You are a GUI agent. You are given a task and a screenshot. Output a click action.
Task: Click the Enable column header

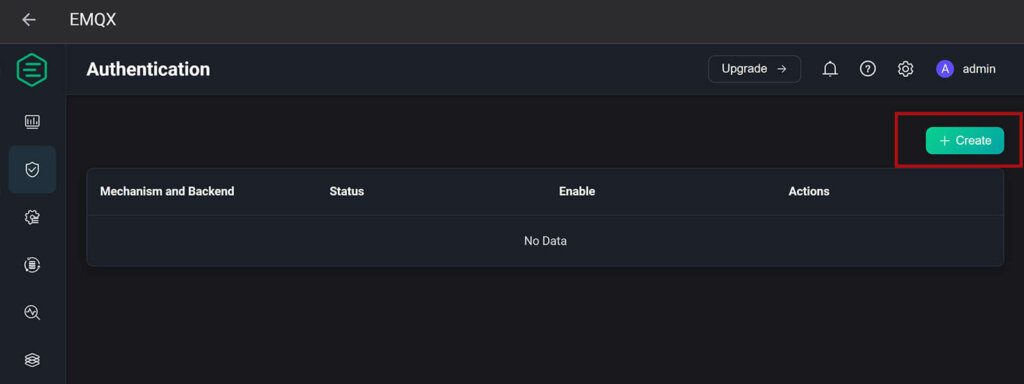(577, 191)
